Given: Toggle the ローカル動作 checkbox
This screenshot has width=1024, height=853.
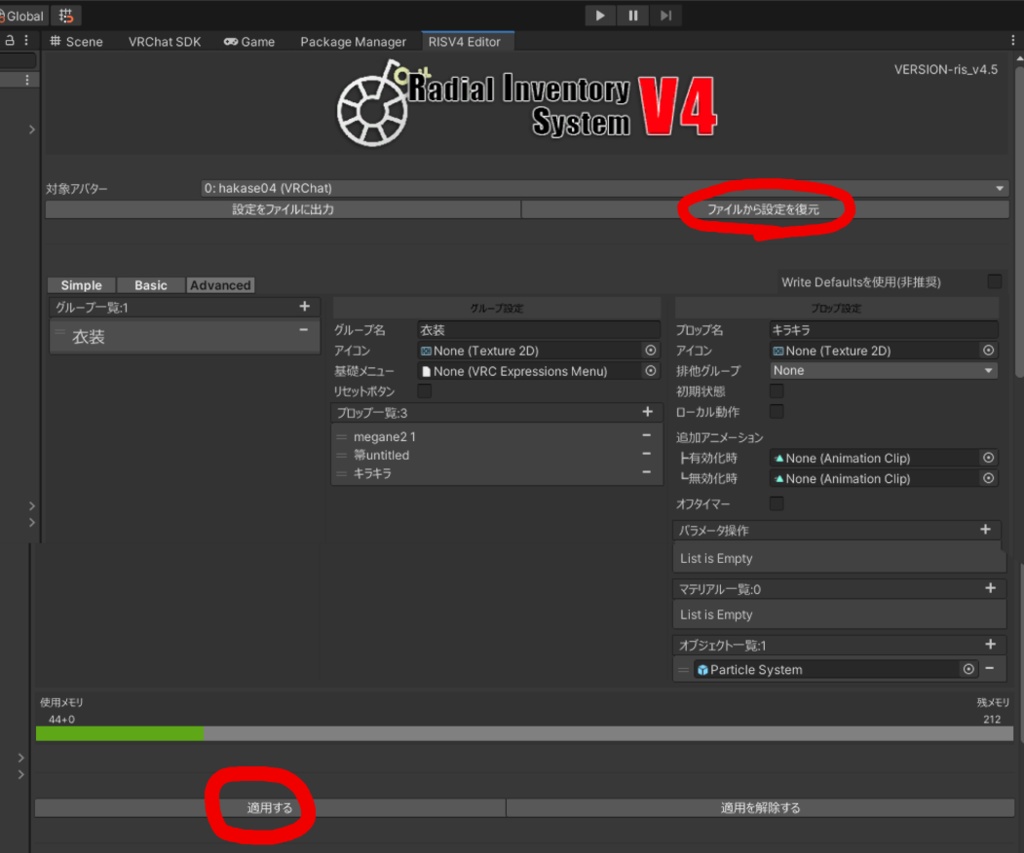Looking at the screenshot, I should pyautogui.click(x=776, y=411).
